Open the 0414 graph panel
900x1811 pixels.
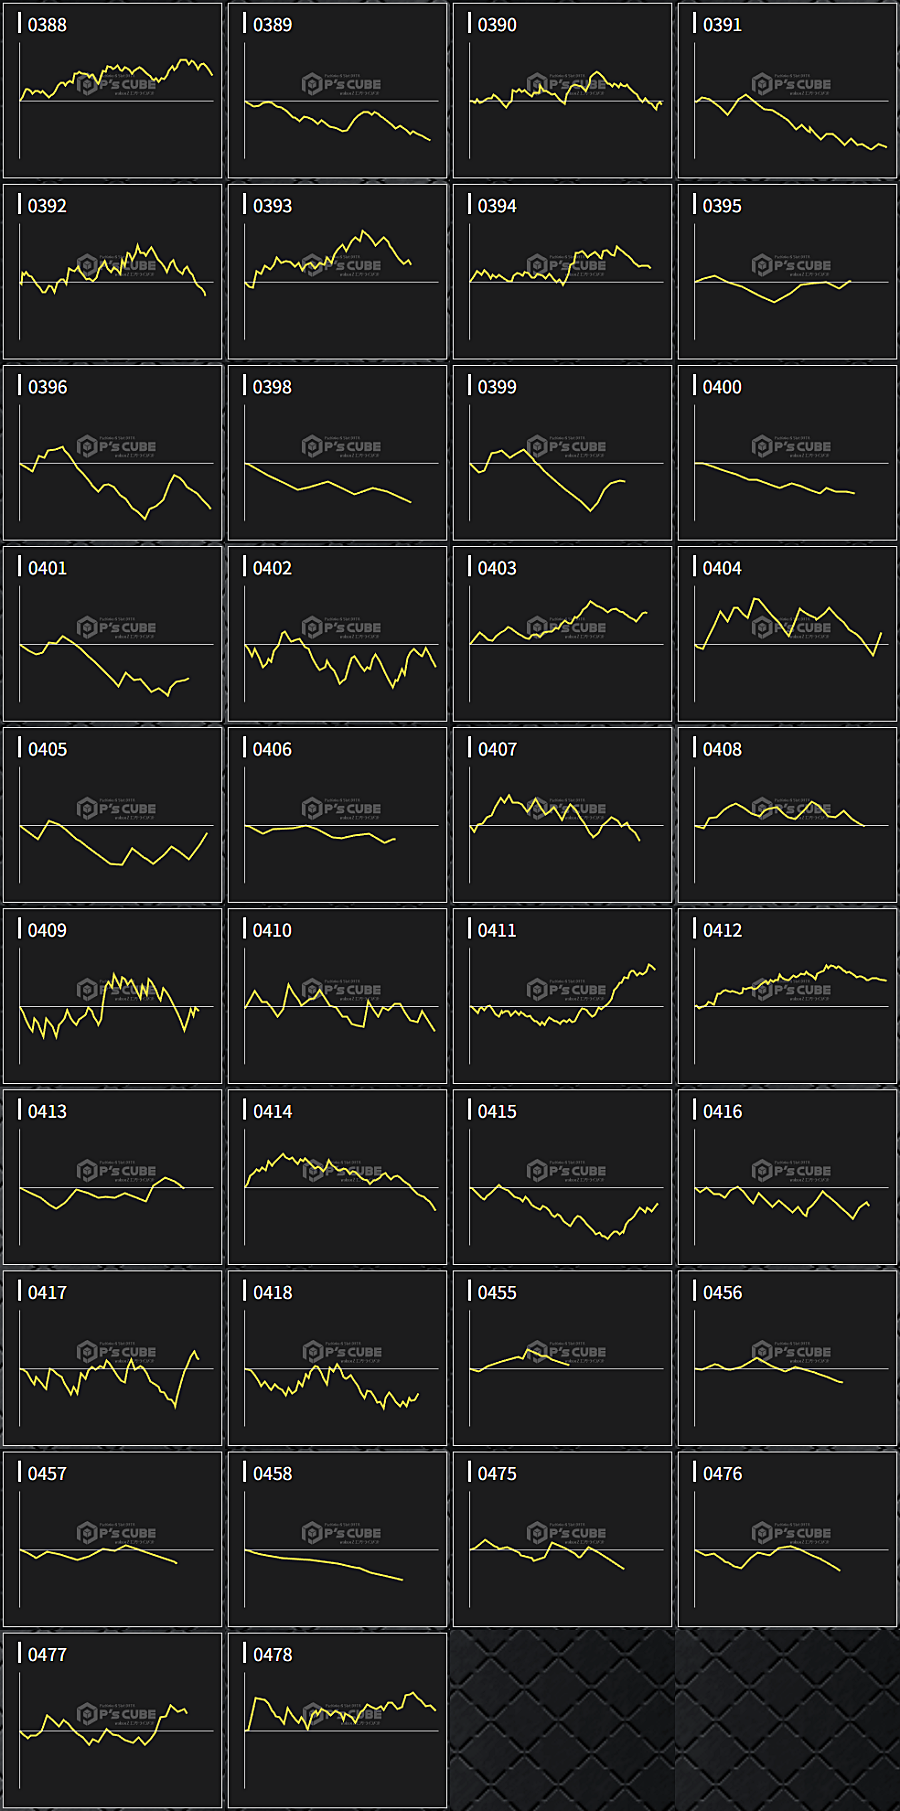(337, 1177)
